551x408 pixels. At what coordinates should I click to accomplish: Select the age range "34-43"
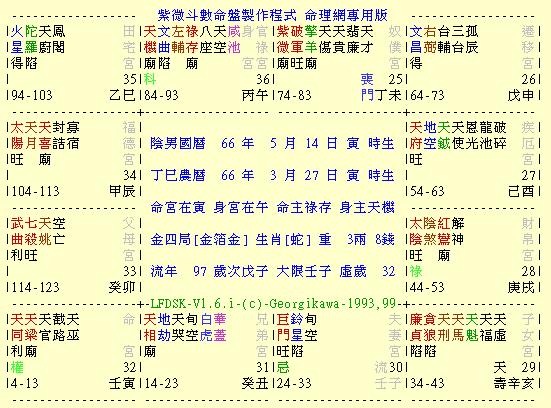427,383
